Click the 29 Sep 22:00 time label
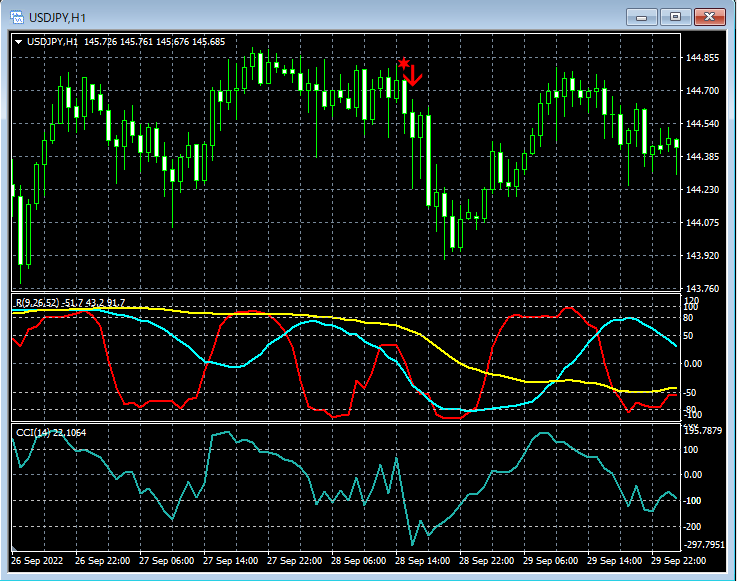Image resolution: width=738 pixels, height=581 pixels. tap(679, 561)
